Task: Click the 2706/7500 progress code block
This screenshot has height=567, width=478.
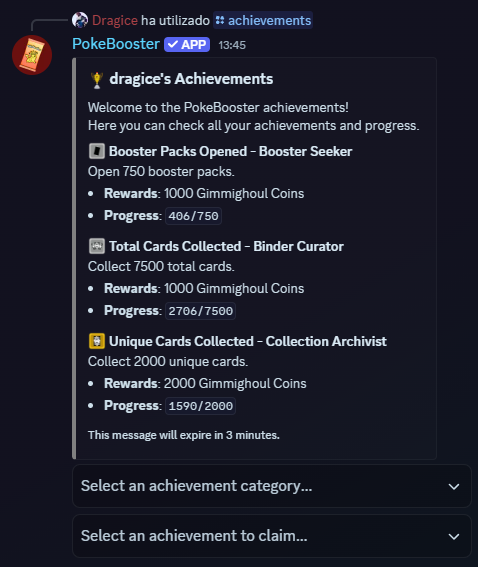Action: (x=201, y=311)
